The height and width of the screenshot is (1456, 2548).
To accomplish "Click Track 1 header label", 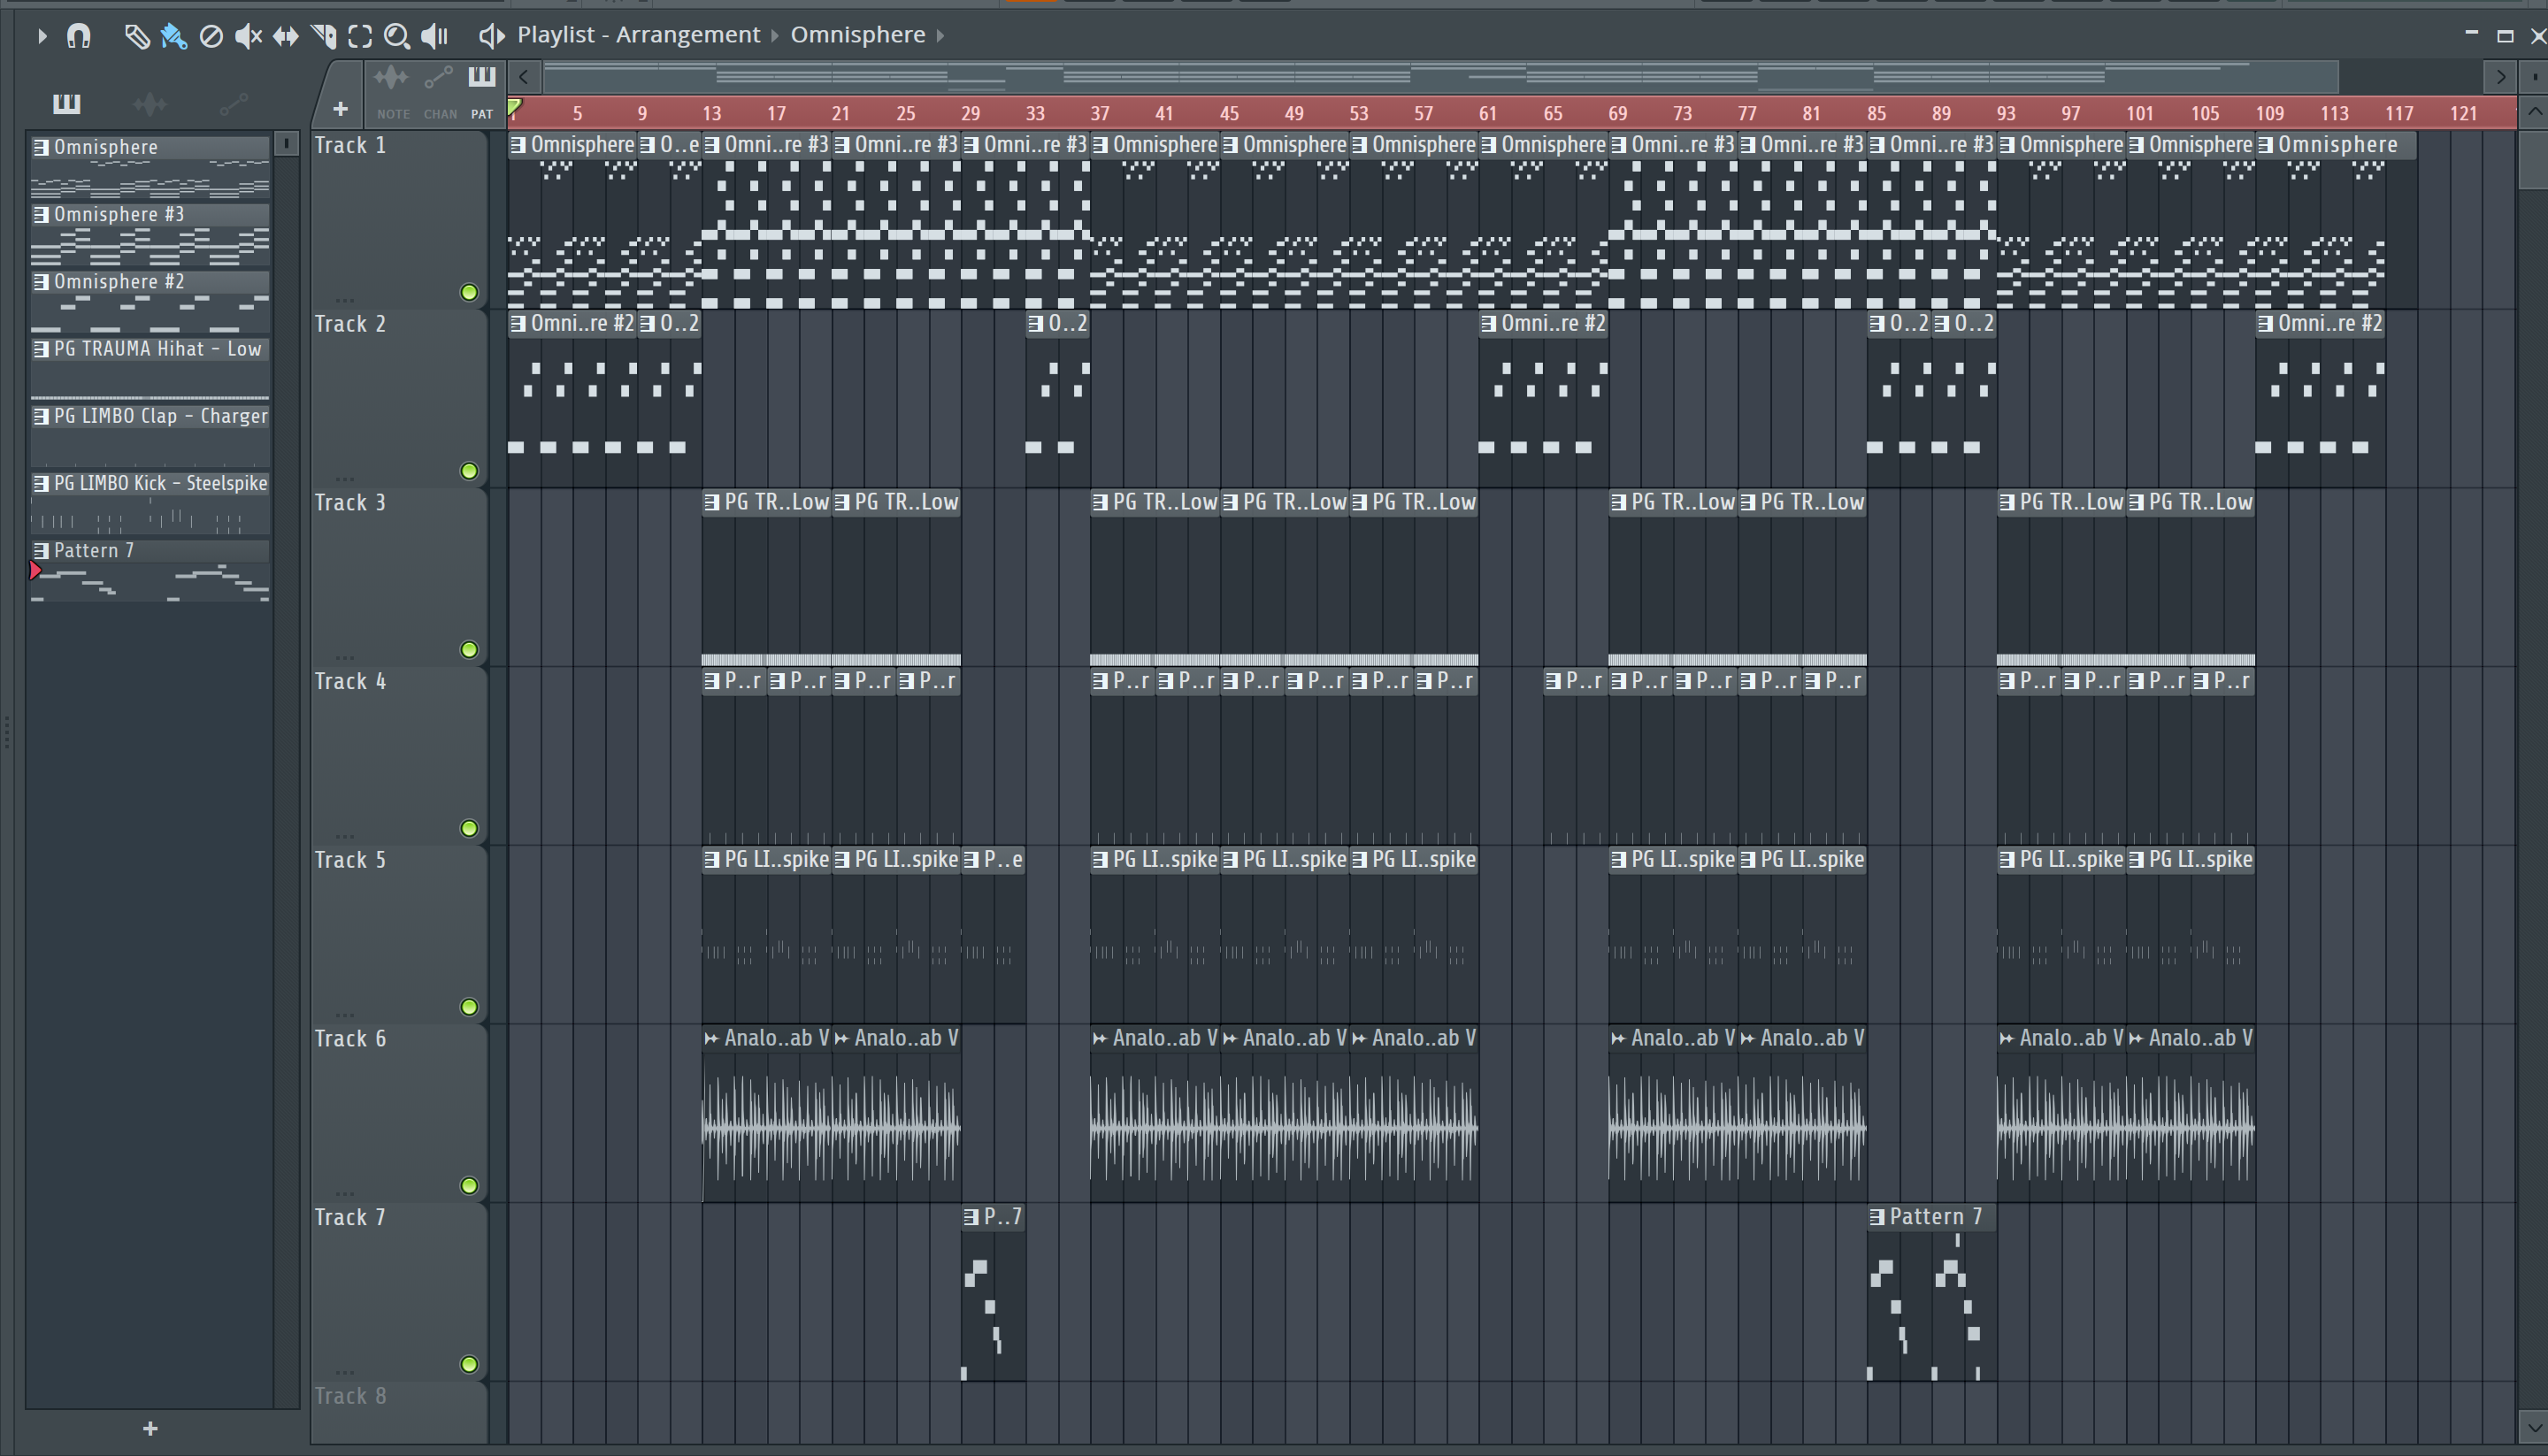I will pyautogui.click(x=350, y=145).
